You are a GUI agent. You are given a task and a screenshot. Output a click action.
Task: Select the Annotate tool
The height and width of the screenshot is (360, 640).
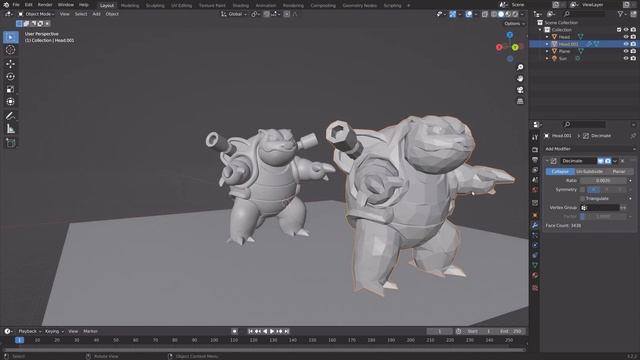pyautogui.click(x=11, y=116)
